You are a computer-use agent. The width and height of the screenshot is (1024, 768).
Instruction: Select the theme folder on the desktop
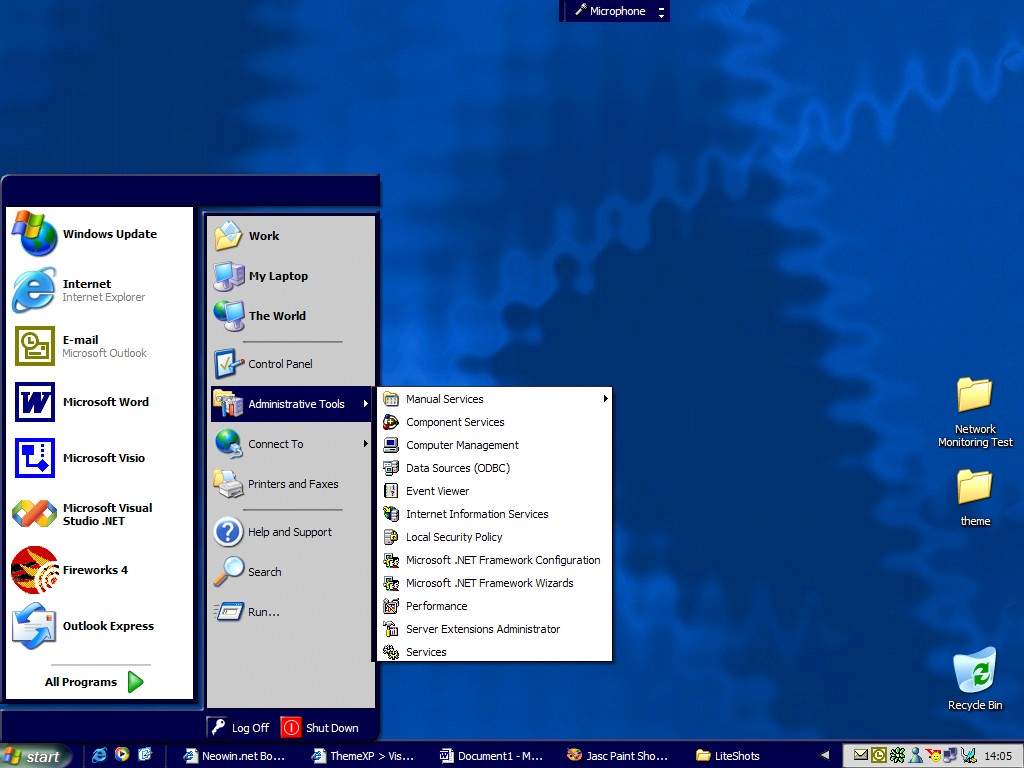pyautogui.click(x=975, y=498)
